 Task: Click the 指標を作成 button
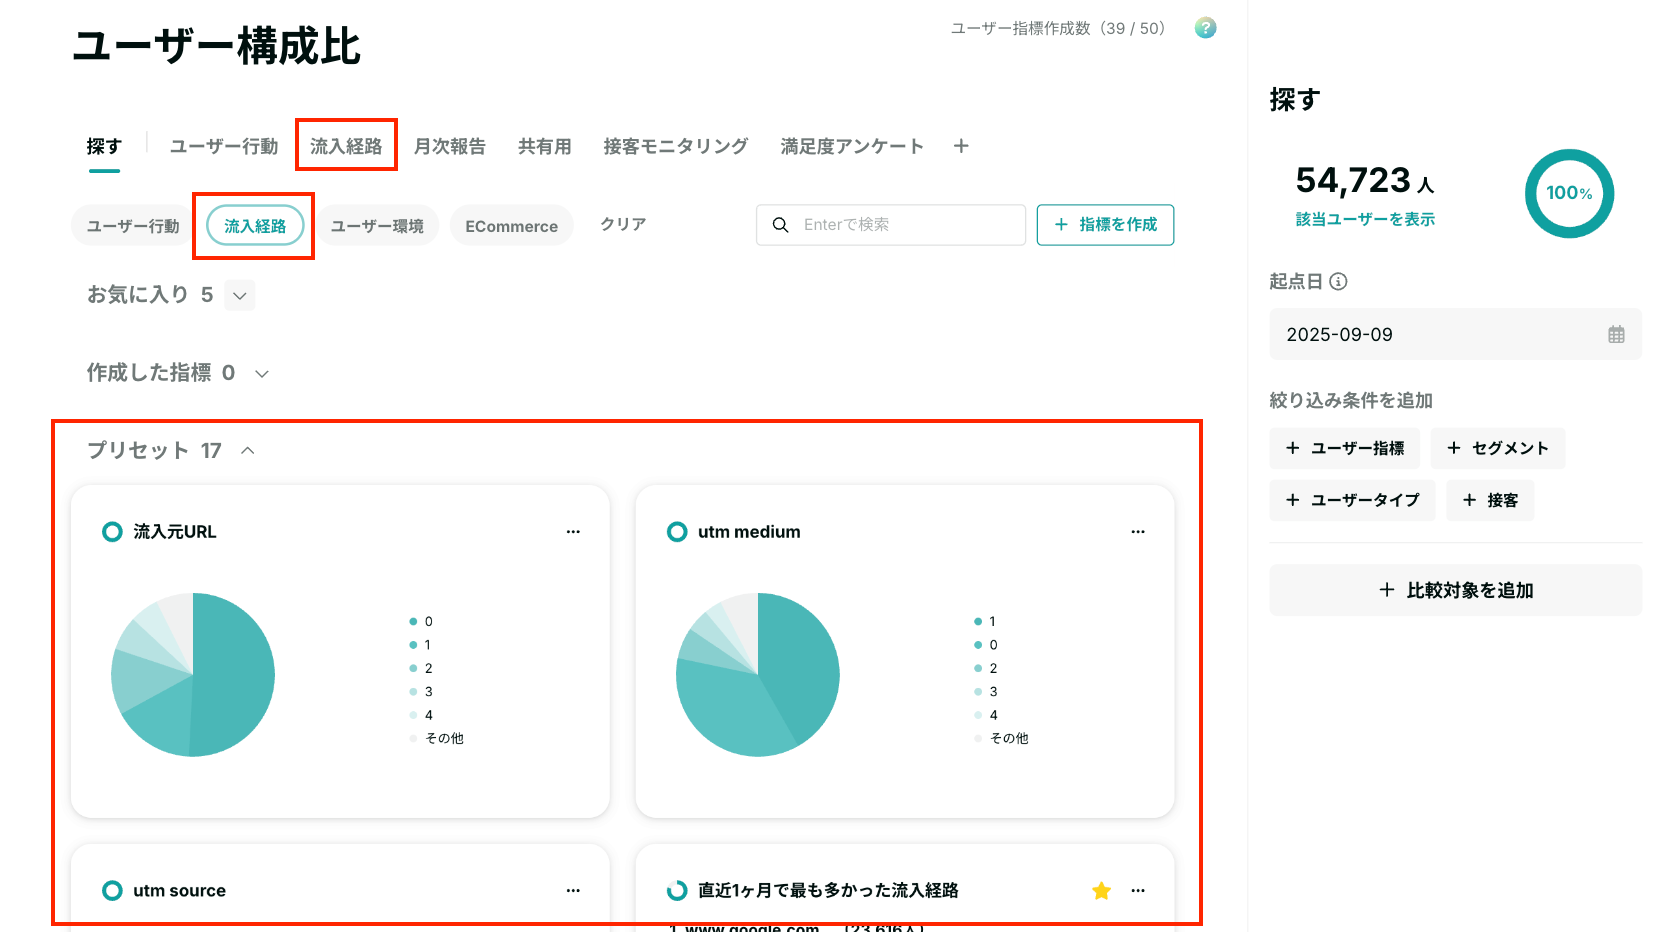tap(1105, 225)
